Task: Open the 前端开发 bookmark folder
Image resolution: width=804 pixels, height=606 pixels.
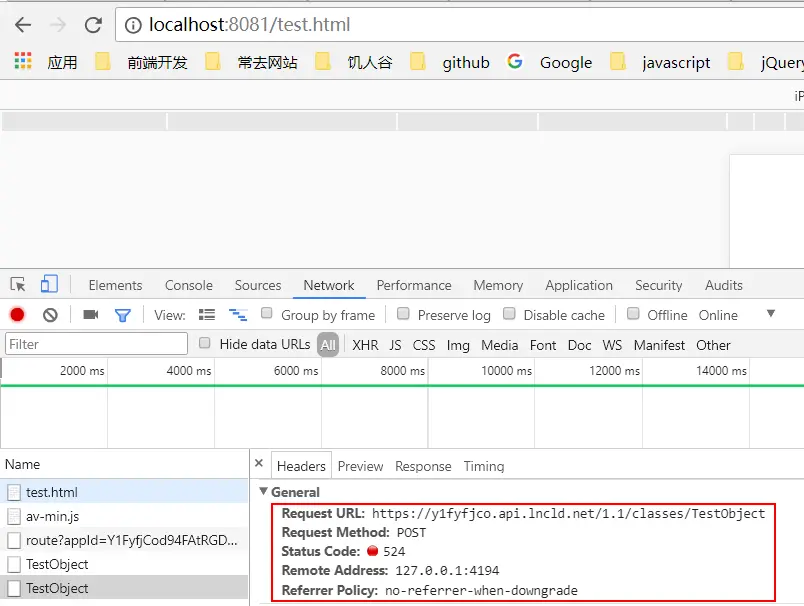Action: point(142,63)
